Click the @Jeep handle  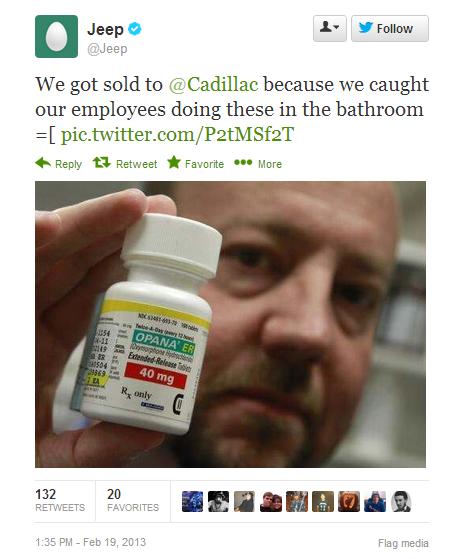pyautogui.click(x=107, y=49)
